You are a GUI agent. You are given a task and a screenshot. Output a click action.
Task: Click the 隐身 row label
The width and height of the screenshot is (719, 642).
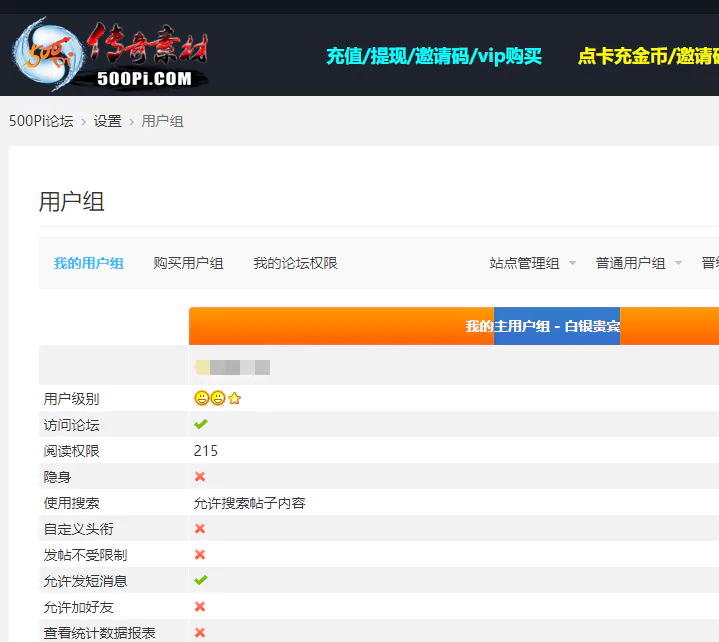[x=57, y=477]
